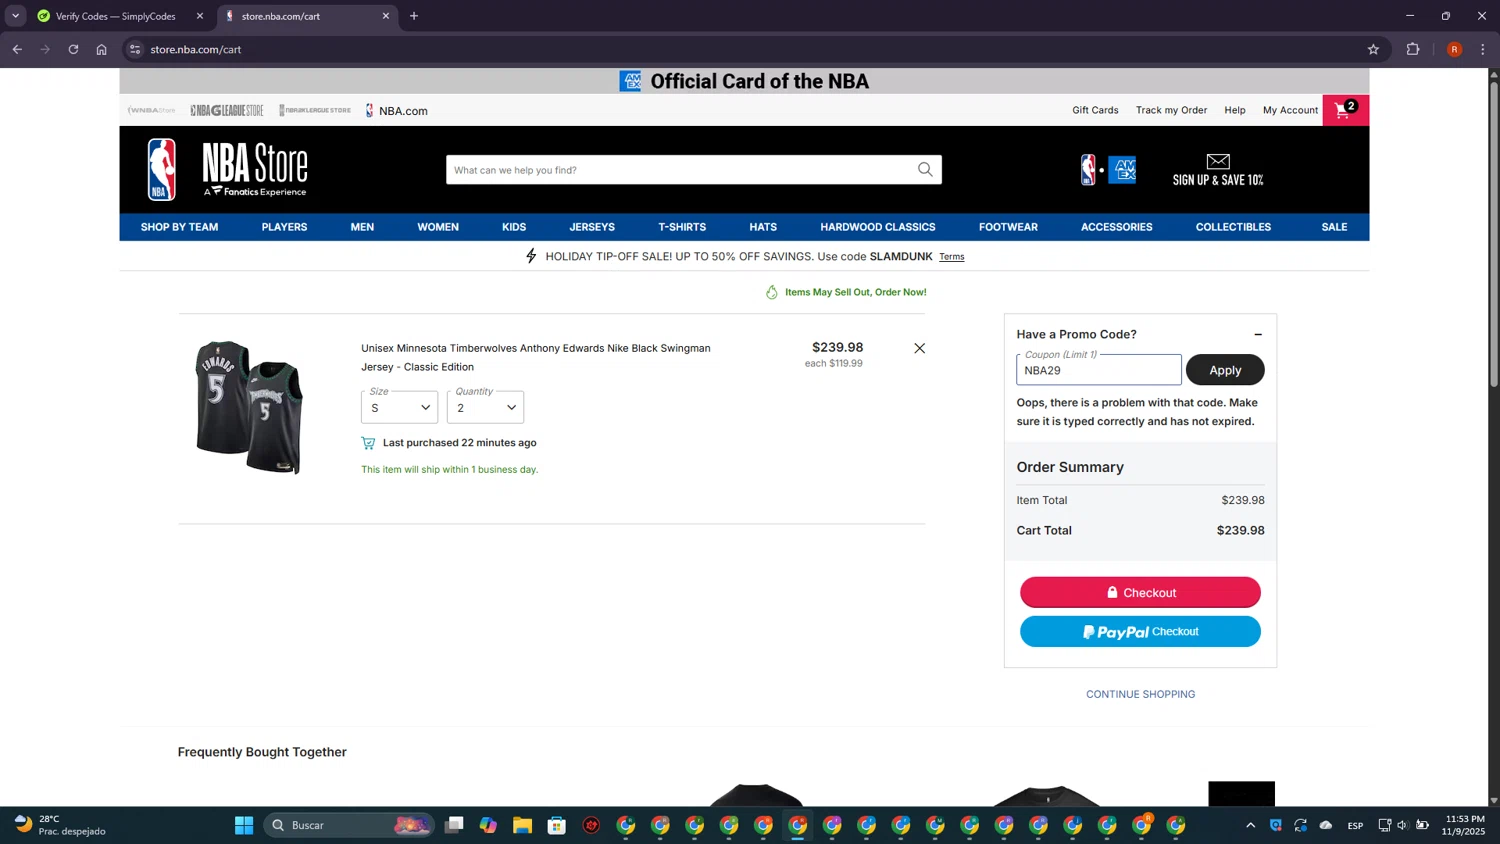This screenshot has height=844, width=1500.
Task: Click the red Checkout button
Action: click(1140, 592)
